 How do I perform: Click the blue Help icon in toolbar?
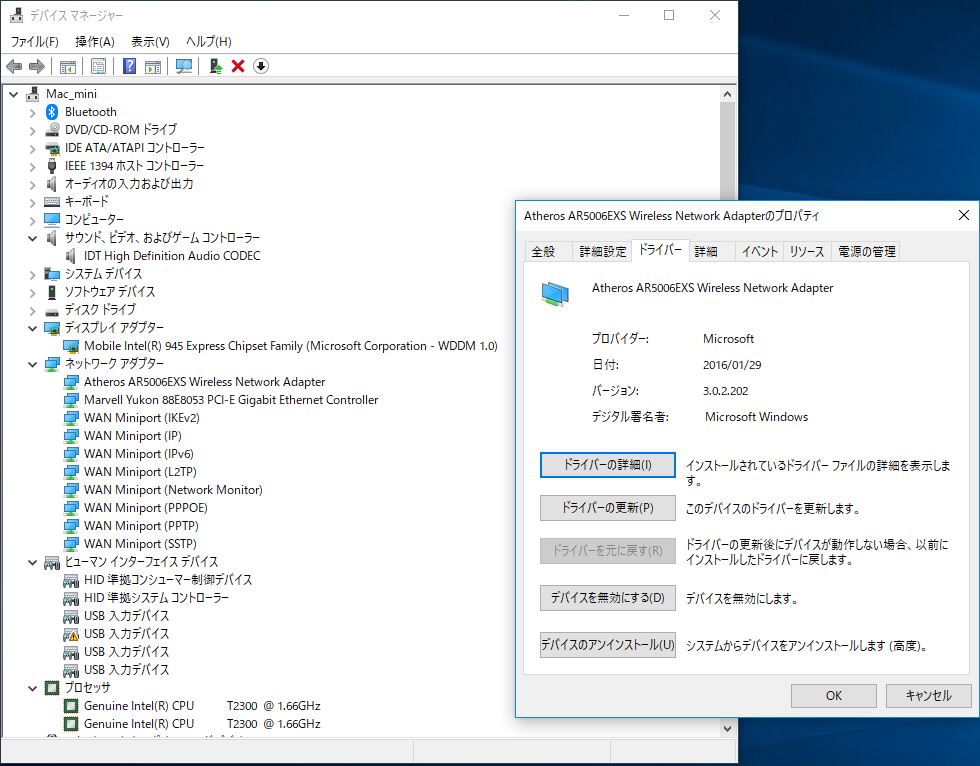tap(129, 66)
